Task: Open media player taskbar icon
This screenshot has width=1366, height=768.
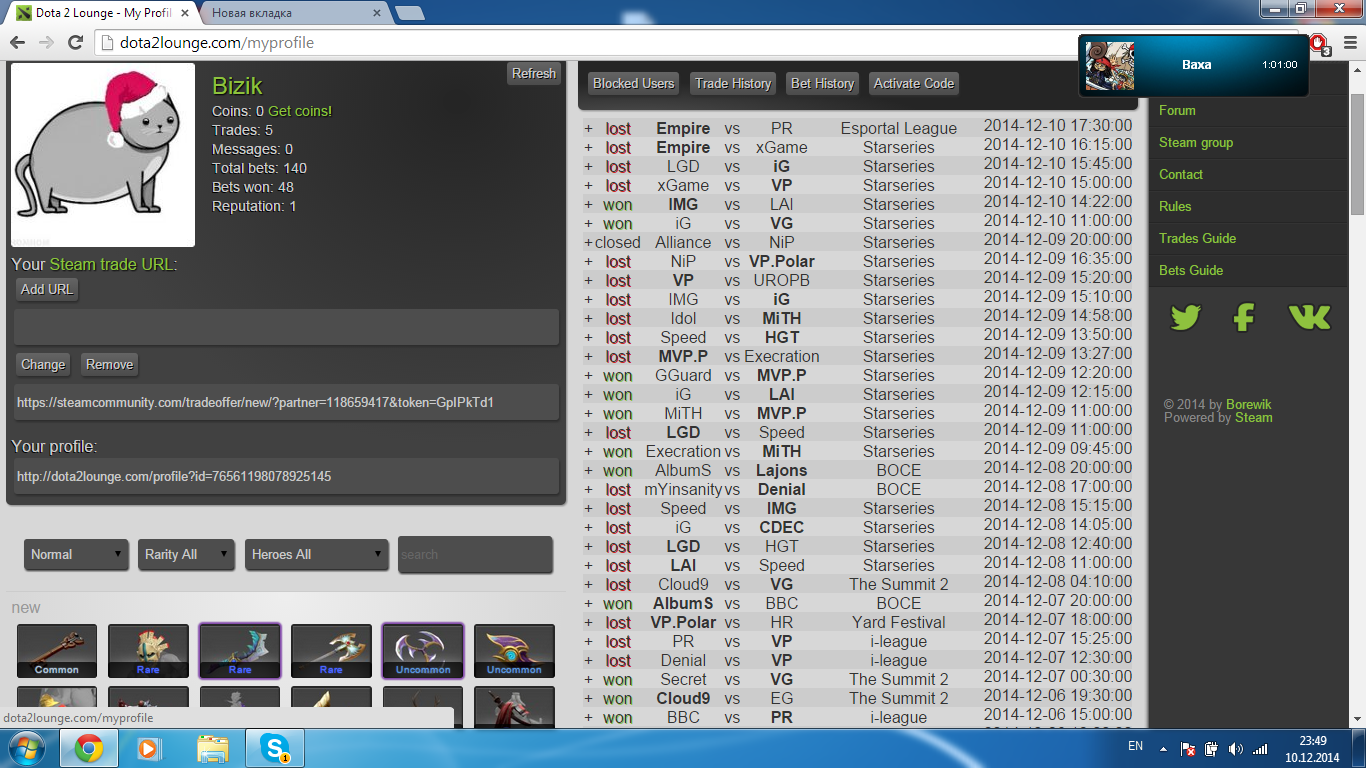Action: pyautogui.click(x=149, y=748)
